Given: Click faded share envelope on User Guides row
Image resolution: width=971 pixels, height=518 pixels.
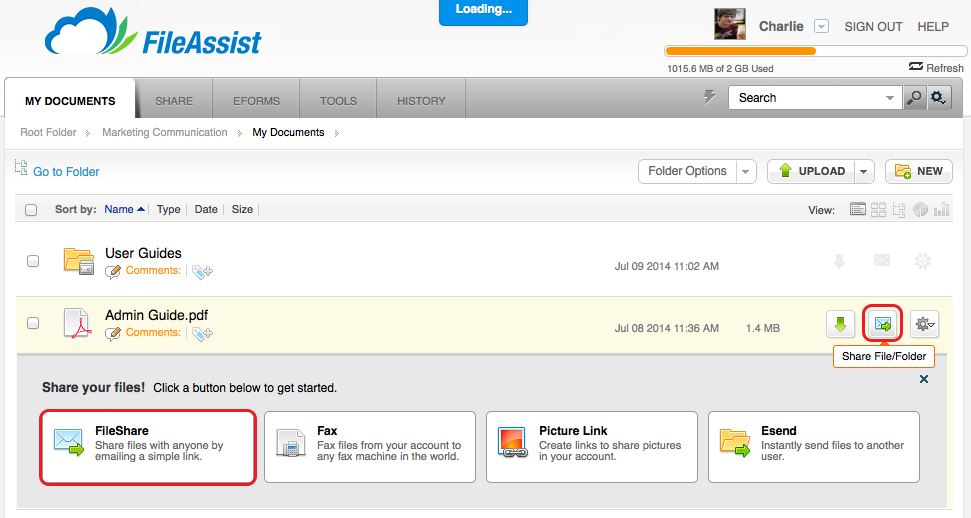Looking at the screenshot, I should click(882, 260).
